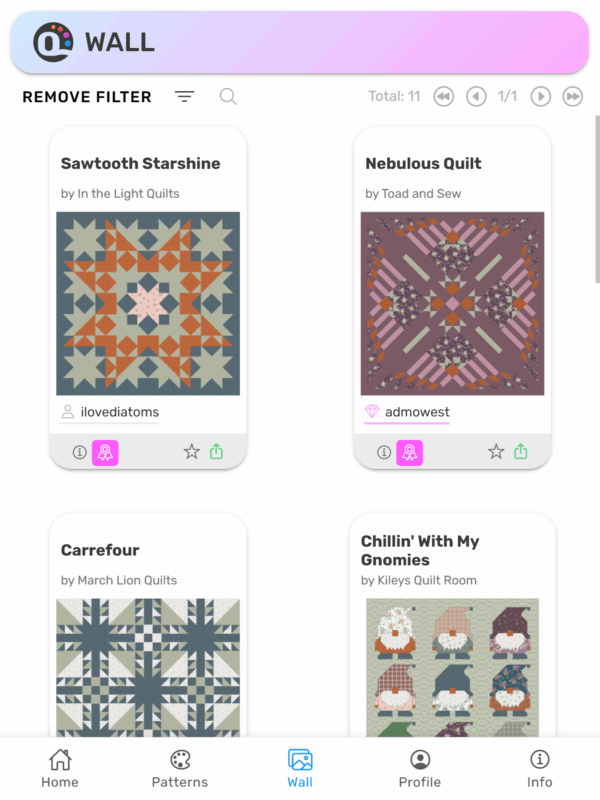Share the Nebulous Quilt card
This screenshot has width=600, height=800.
pos(521,452)
